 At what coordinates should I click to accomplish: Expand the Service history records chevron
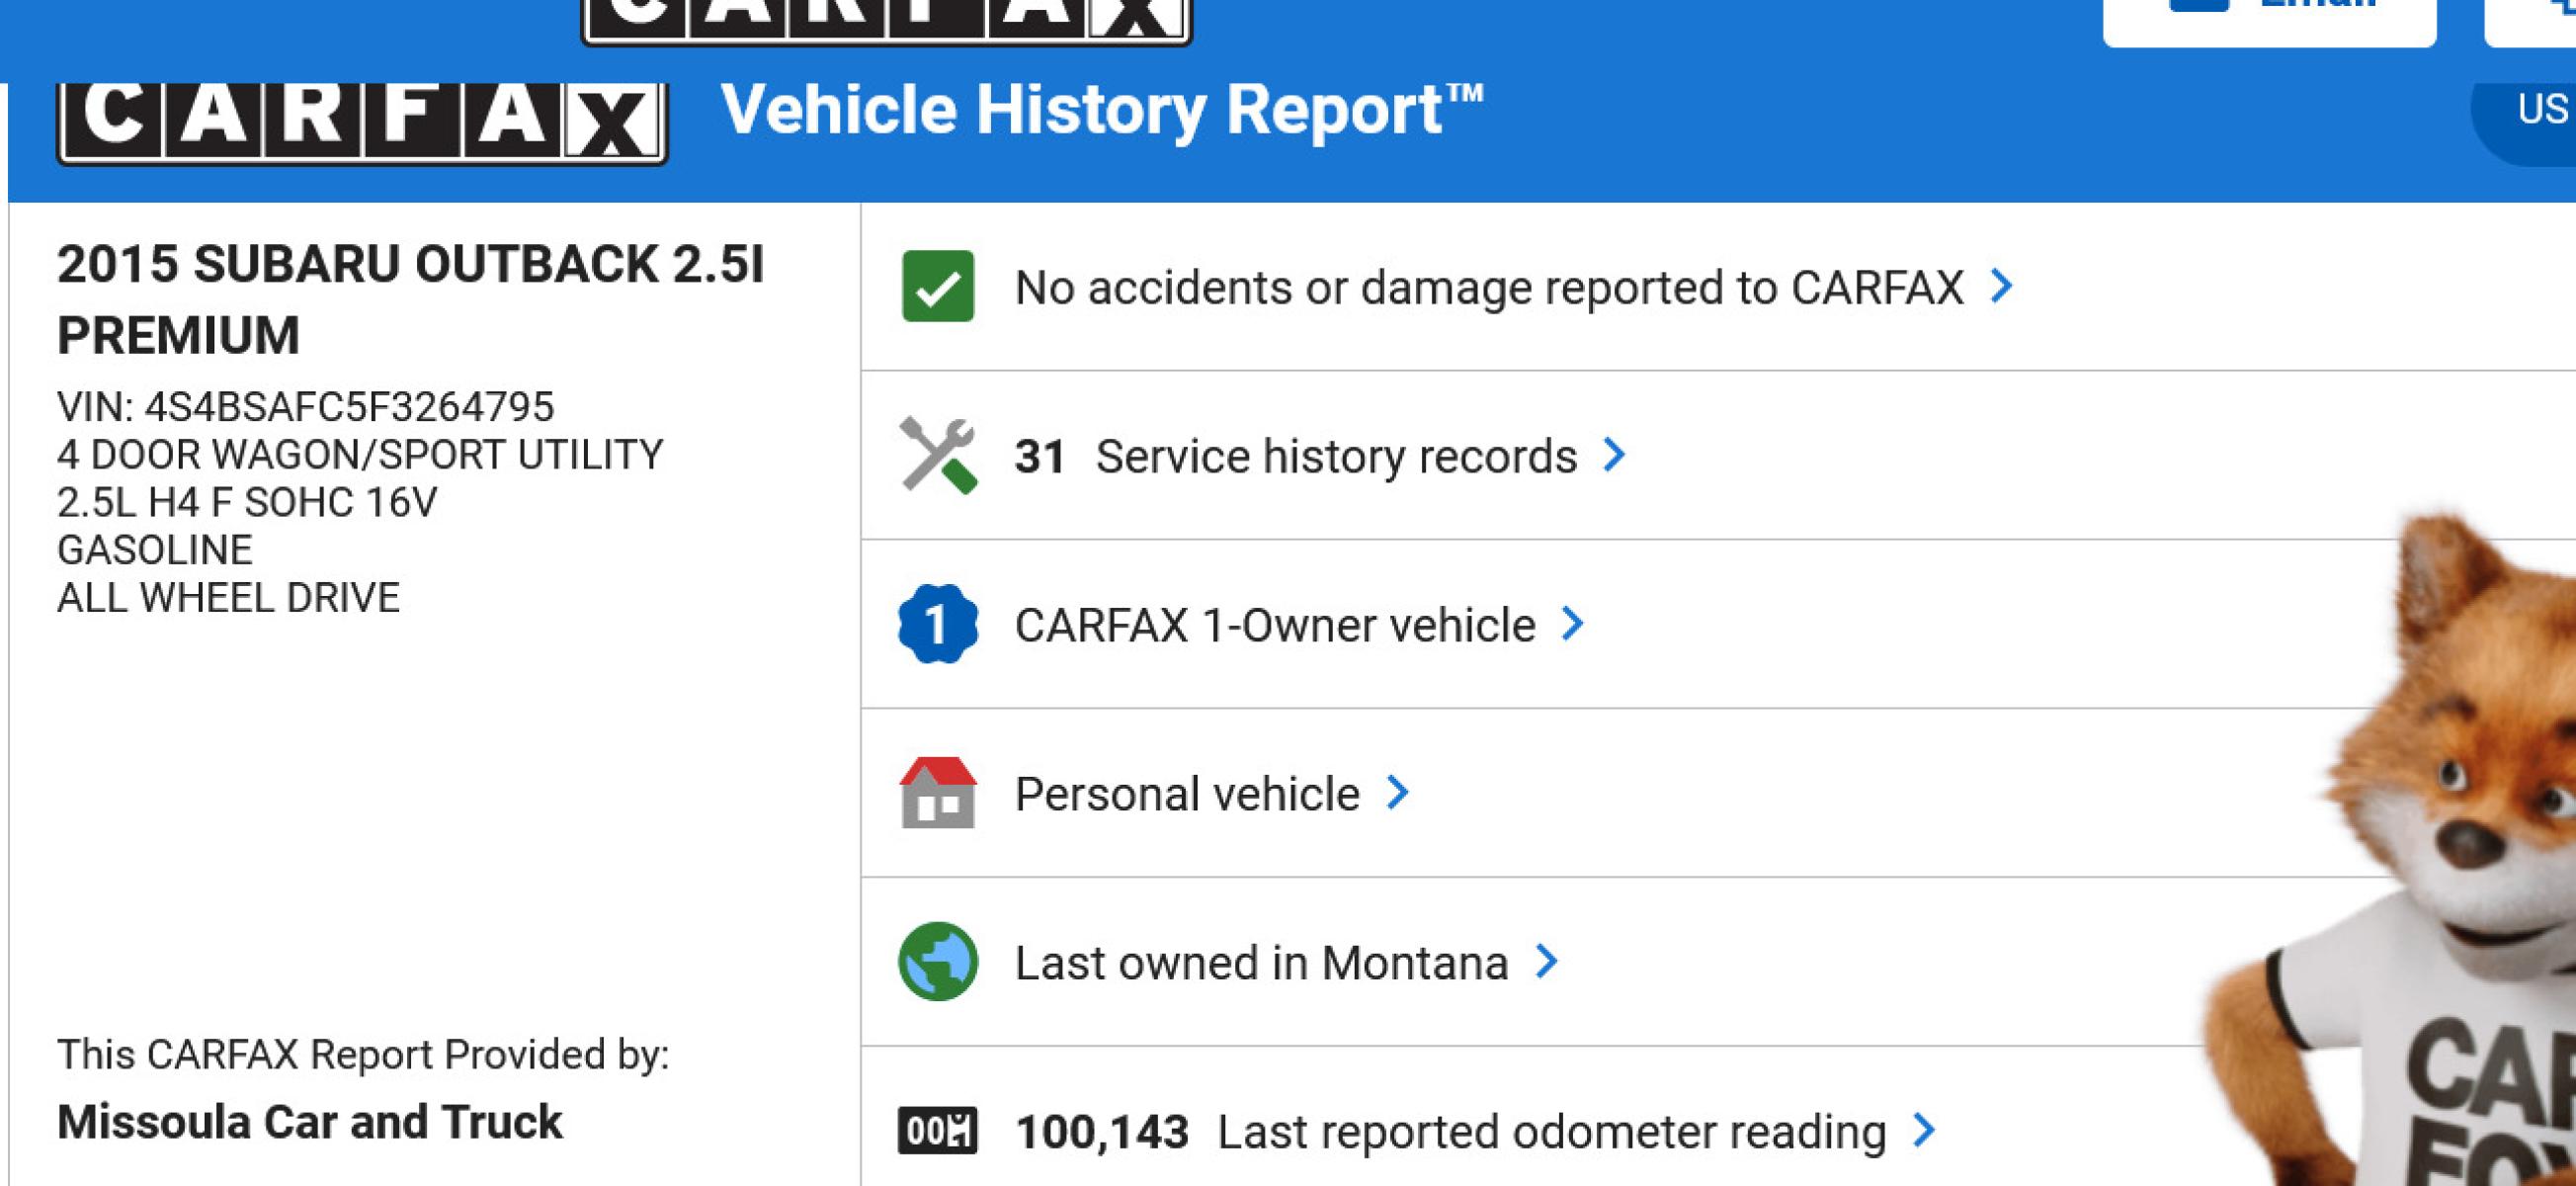[x=1614, y=455]
